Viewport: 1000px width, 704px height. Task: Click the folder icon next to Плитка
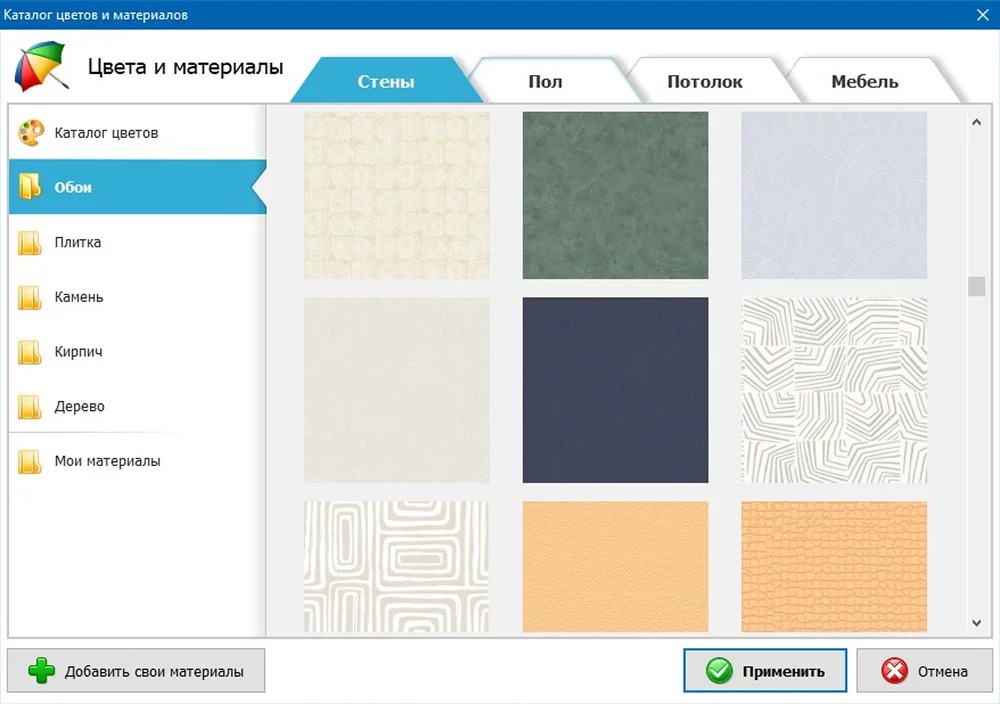point(30,243)
